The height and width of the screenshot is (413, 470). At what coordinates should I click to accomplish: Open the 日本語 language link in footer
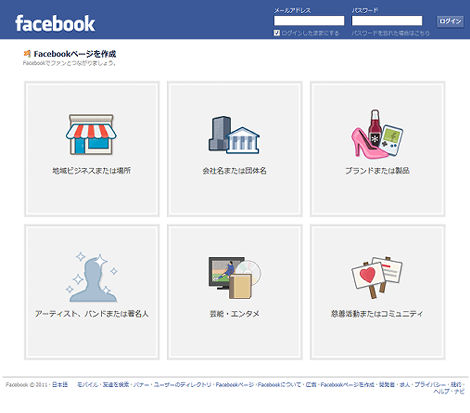pos(60,385)
